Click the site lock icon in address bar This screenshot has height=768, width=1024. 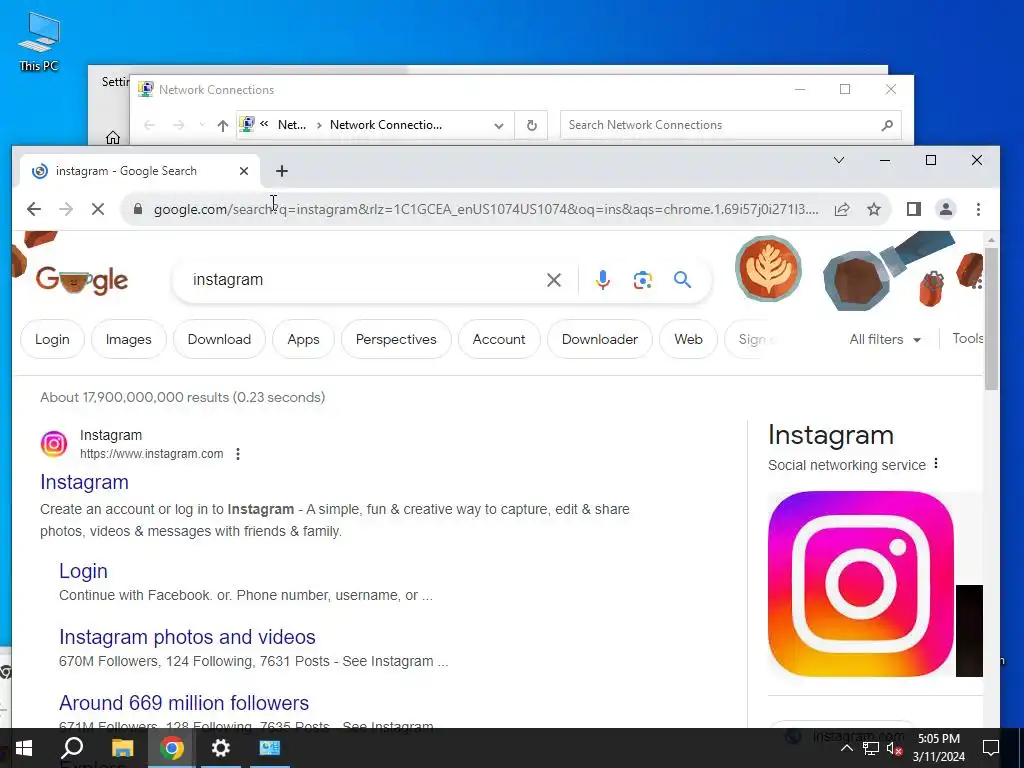138,209
